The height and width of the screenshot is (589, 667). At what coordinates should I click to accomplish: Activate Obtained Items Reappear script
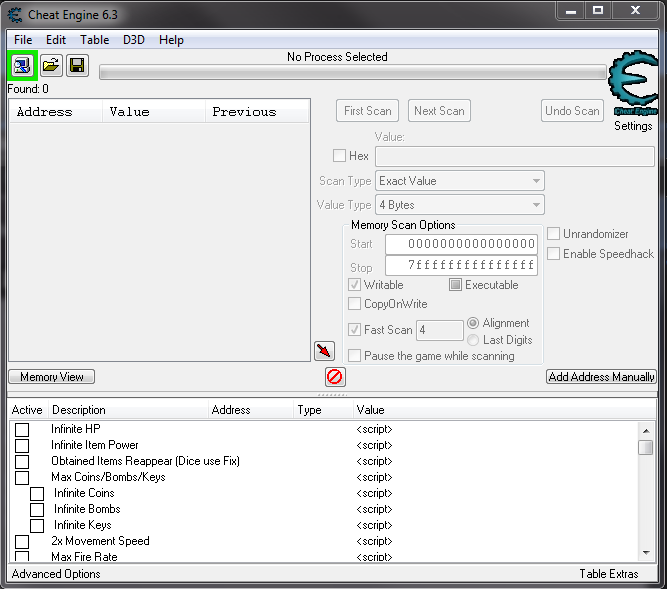pos(22,461)
